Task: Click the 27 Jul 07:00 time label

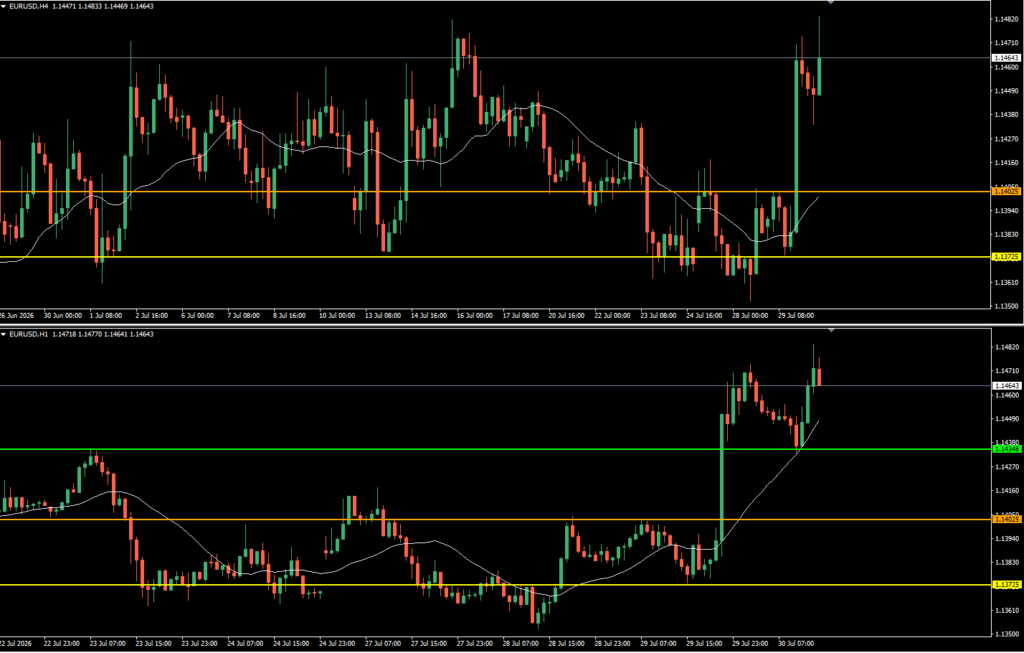Action: (x=383, y=643)
